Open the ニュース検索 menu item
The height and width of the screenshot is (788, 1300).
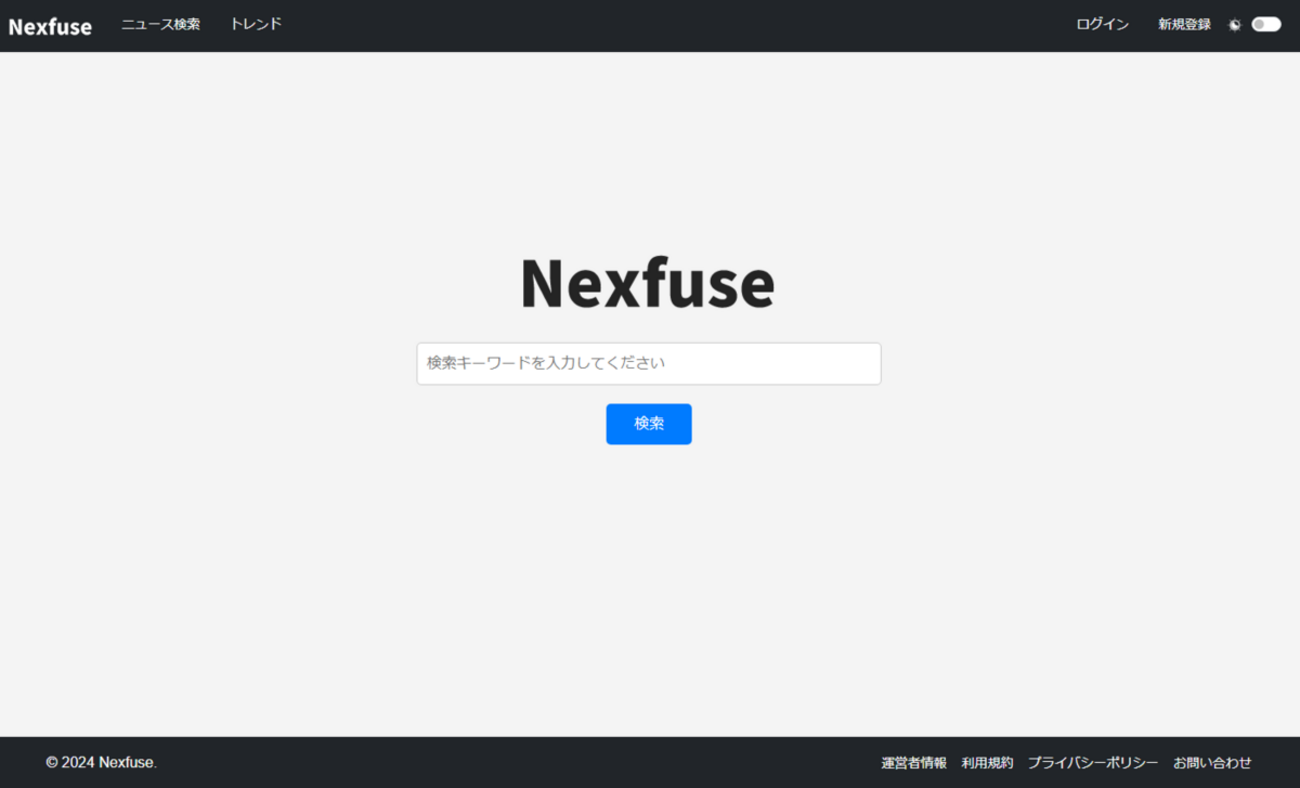pos(161,24)
